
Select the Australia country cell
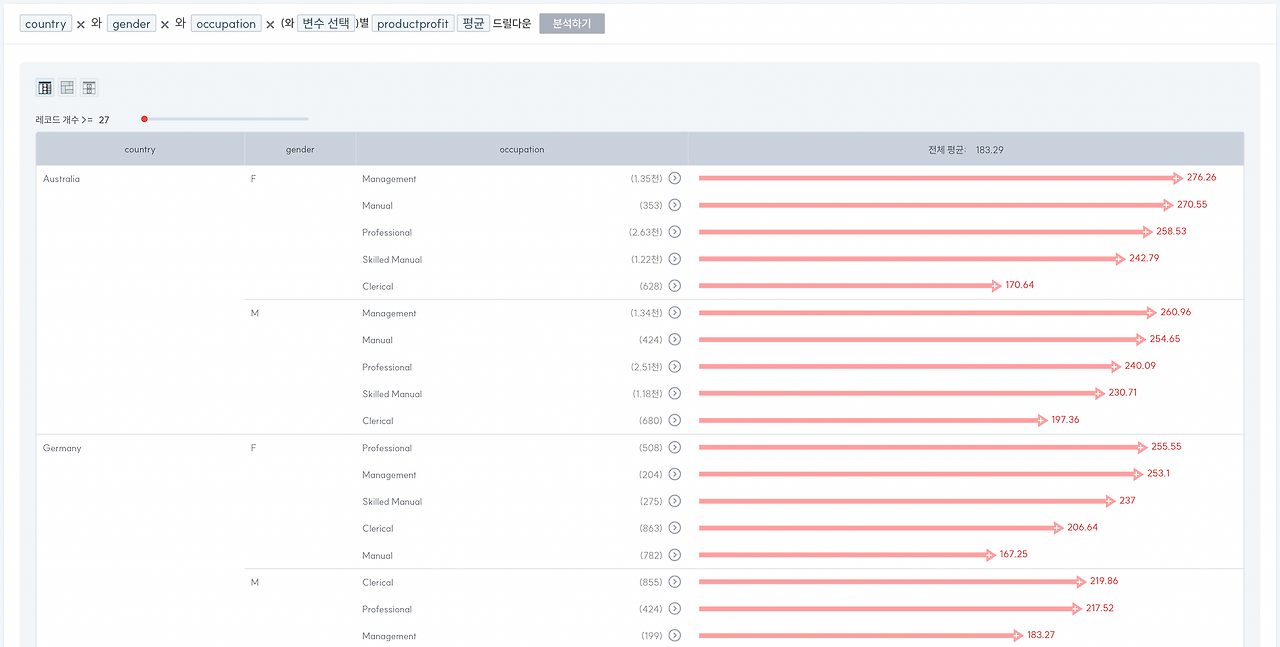tap(61, 179)
